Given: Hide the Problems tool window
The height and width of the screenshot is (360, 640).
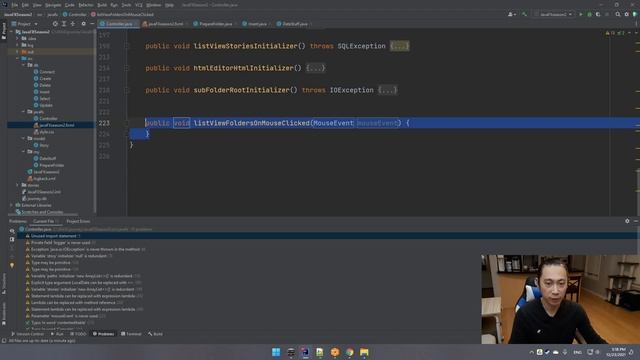Looking at the screenshot, I should pos(636,221).
